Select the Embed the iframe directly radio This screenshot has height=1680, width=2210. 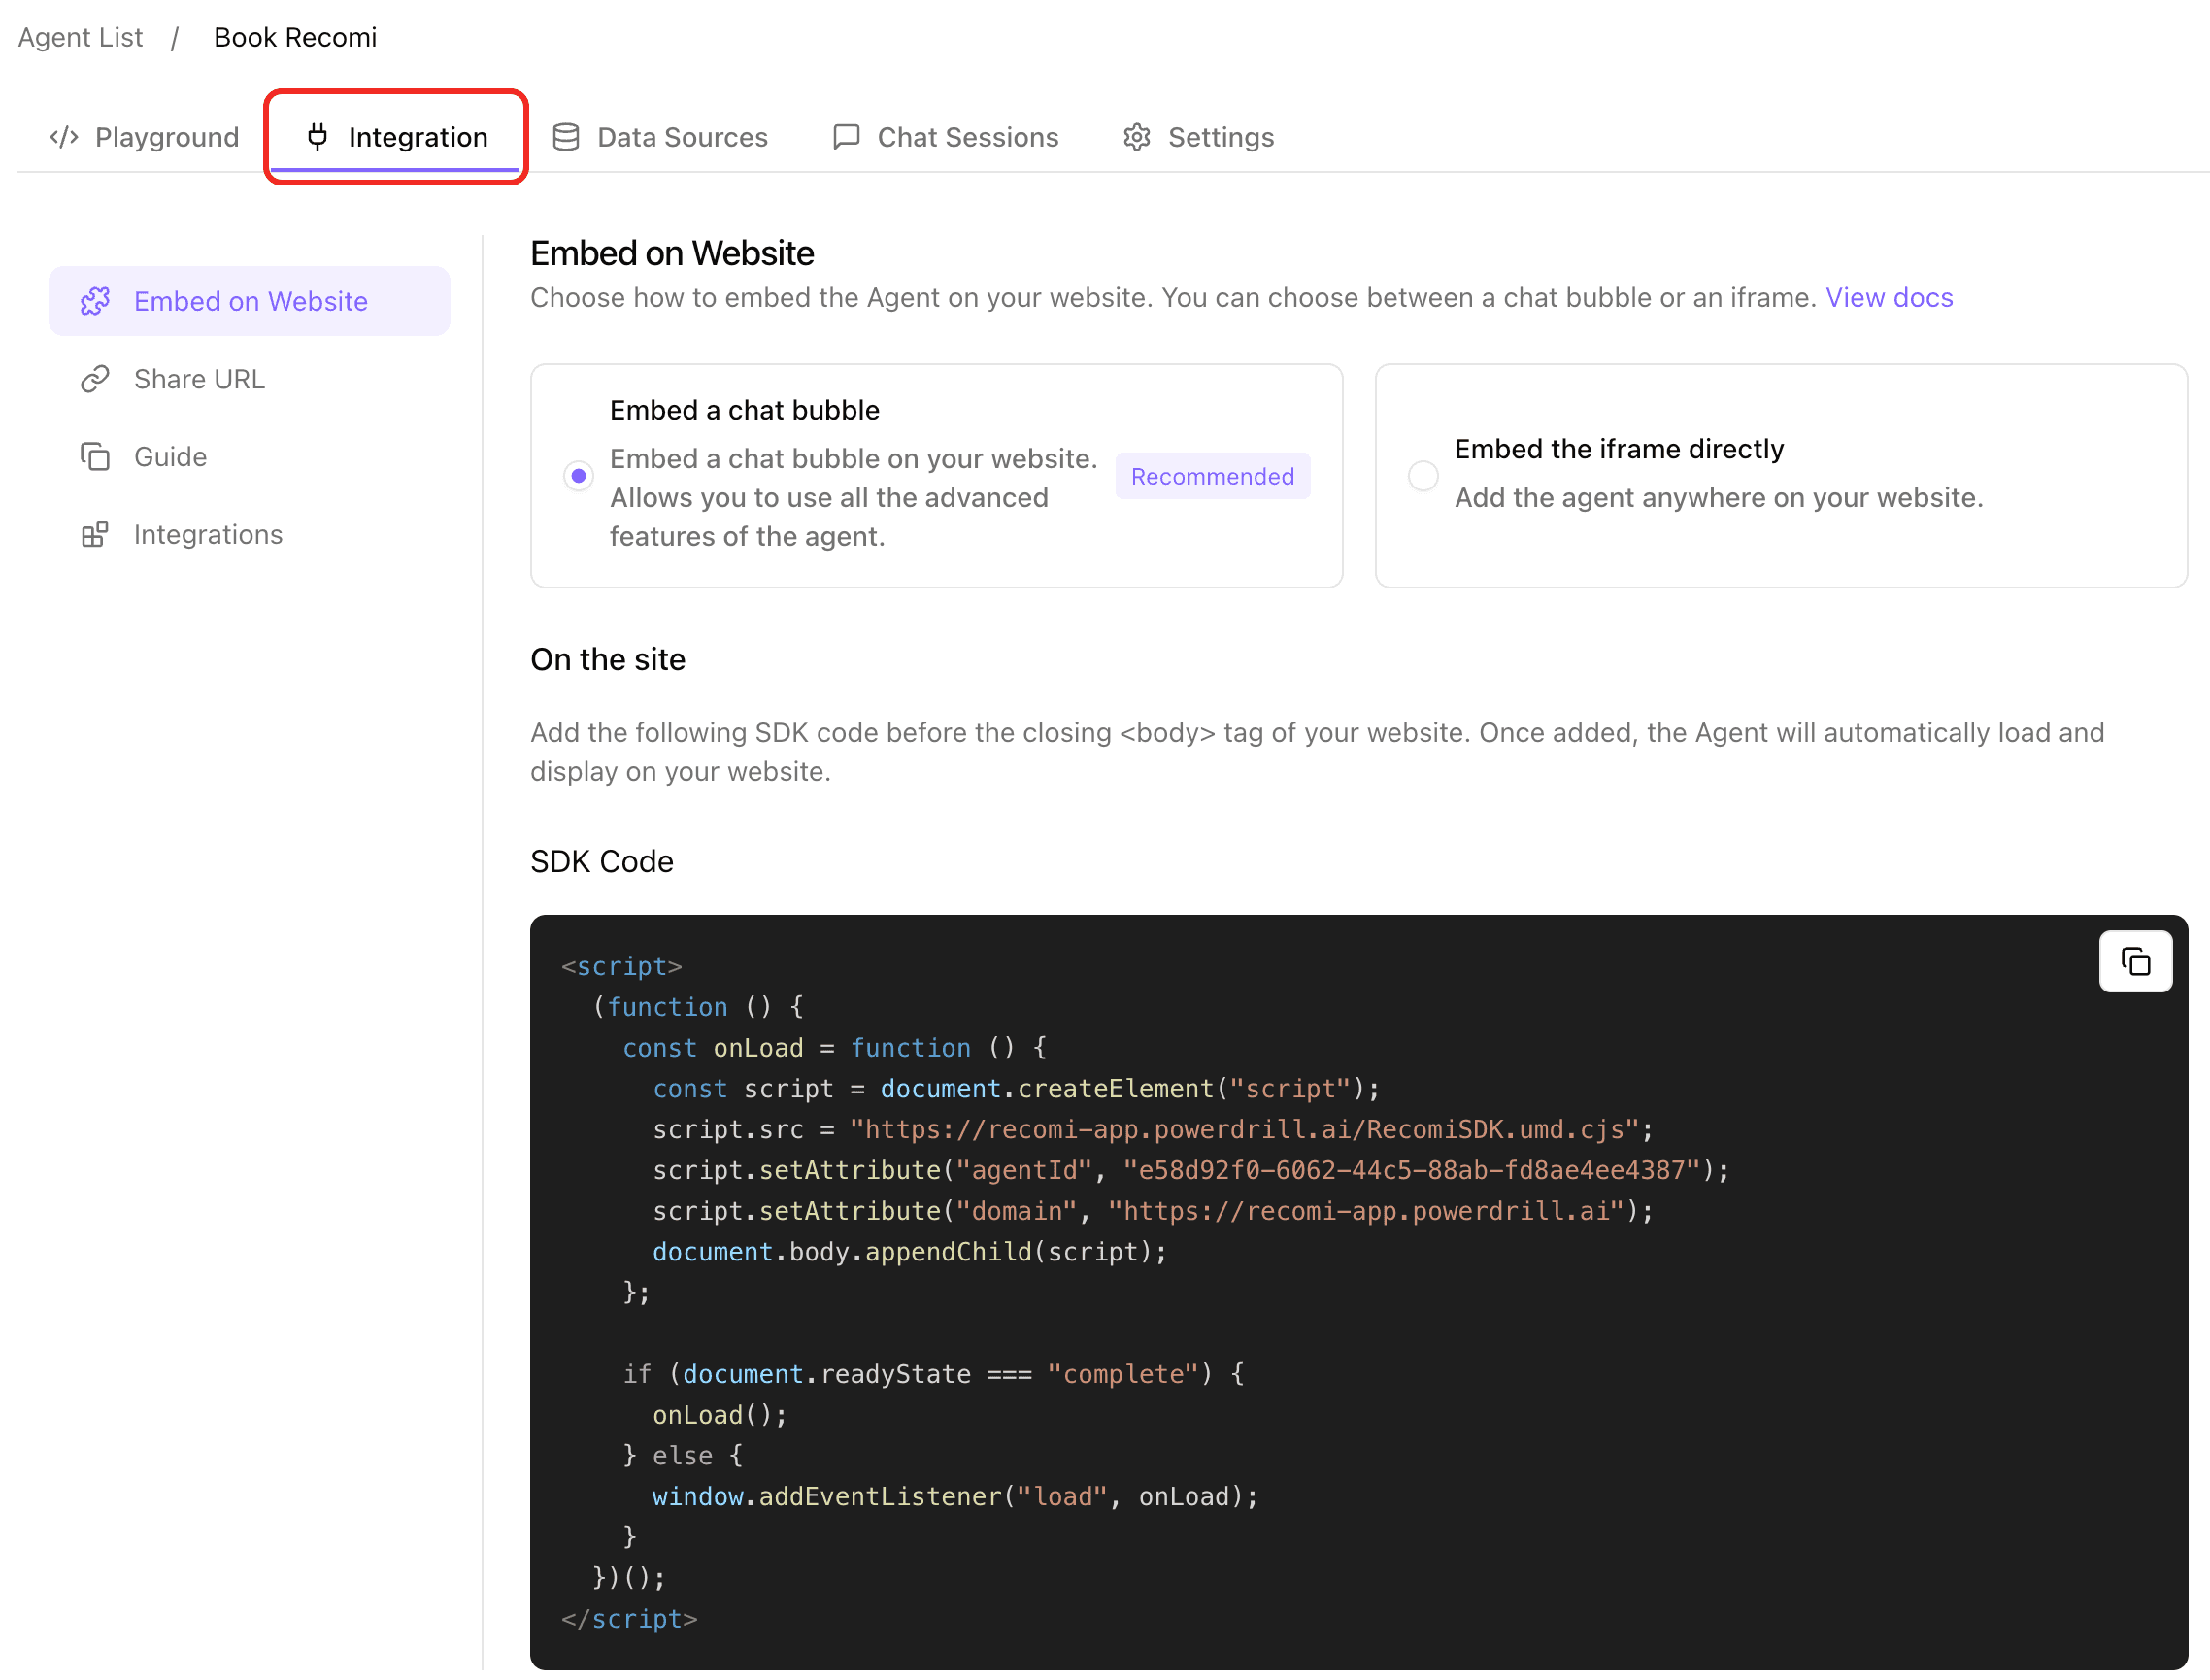click(1423, 476)
